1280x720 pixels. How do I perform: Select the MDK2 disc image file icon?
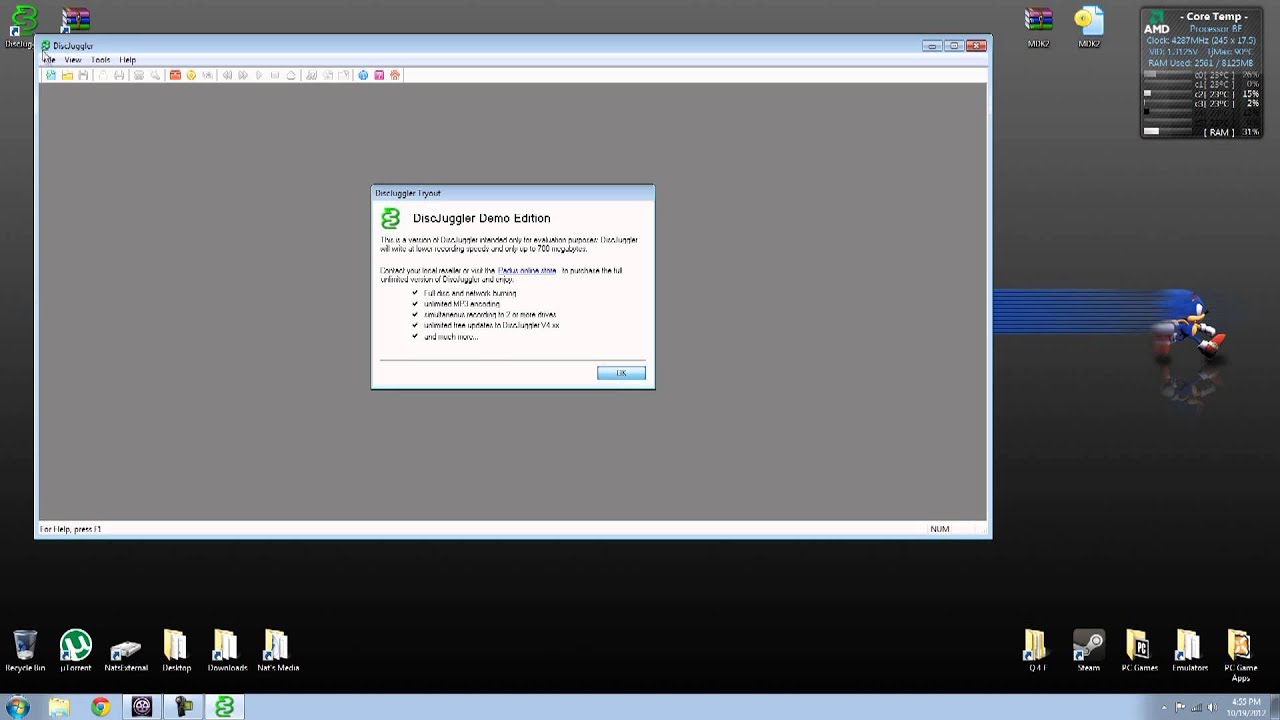1088,27
